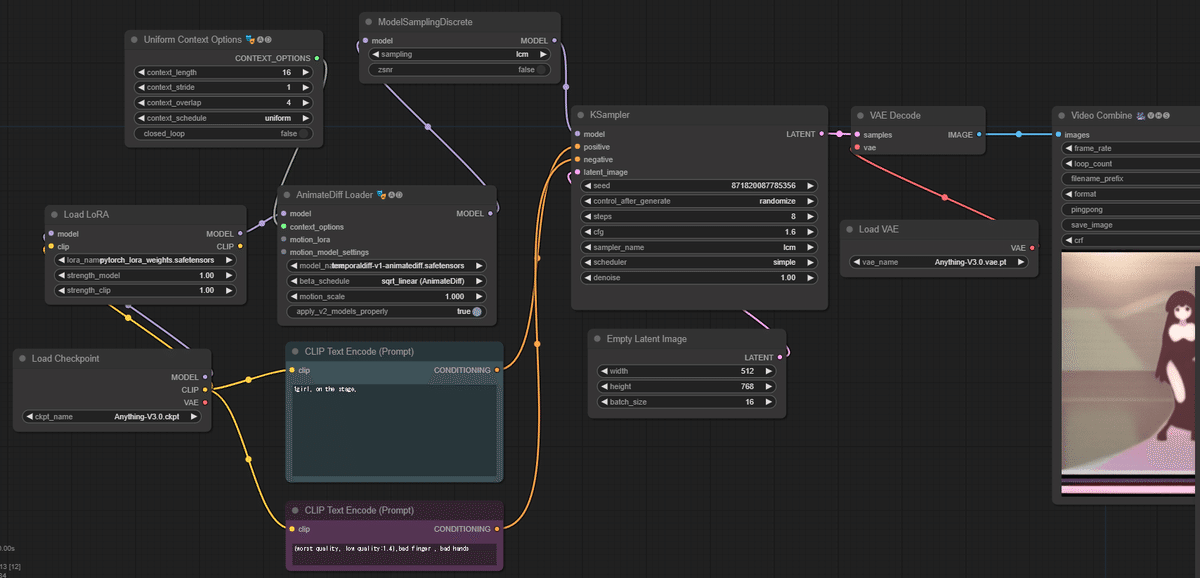Viewport: 1200px width, 578px height.
Task: Decrease cfg value with the left arrow
Action: (586, 232)
